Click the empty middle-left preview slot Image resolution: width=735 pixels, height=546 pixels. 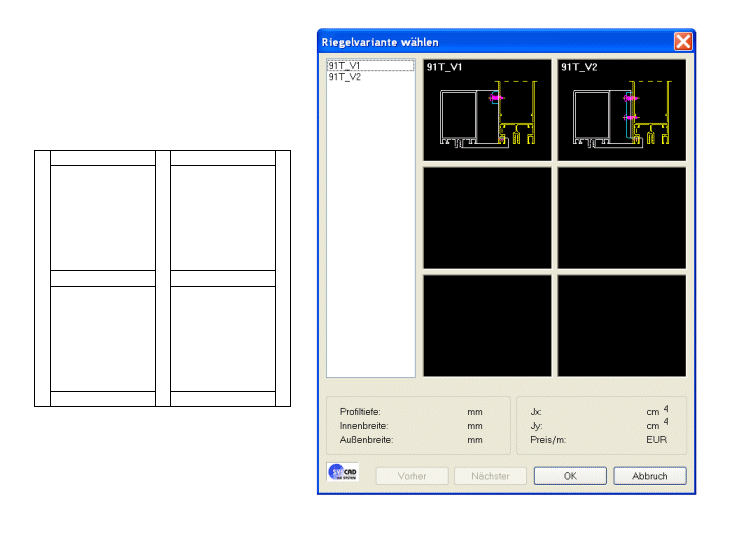(487, 218)
